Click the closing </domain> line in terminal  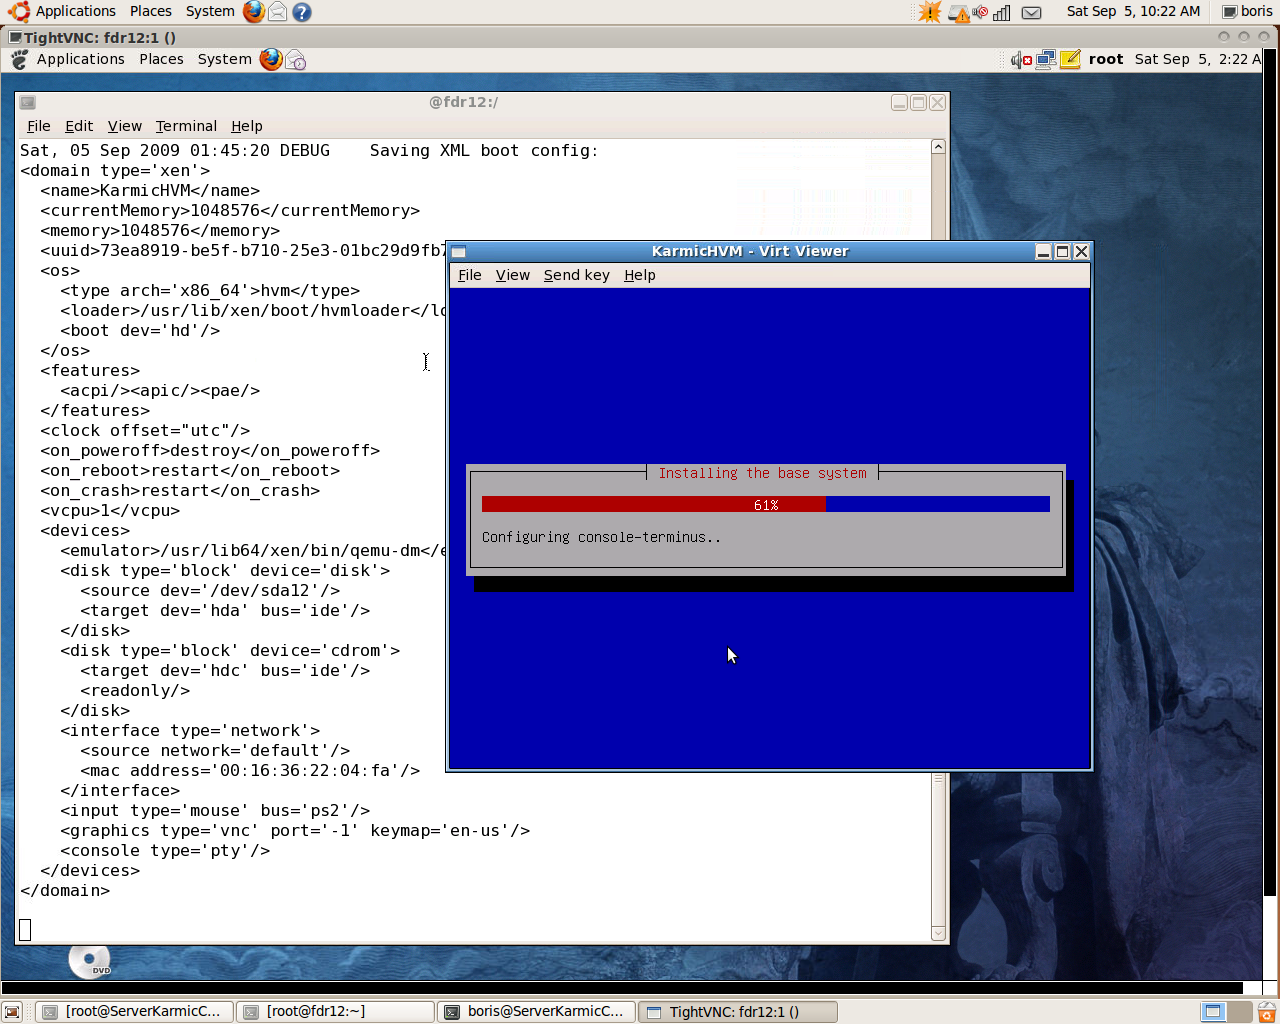click(x=65, y=891)
